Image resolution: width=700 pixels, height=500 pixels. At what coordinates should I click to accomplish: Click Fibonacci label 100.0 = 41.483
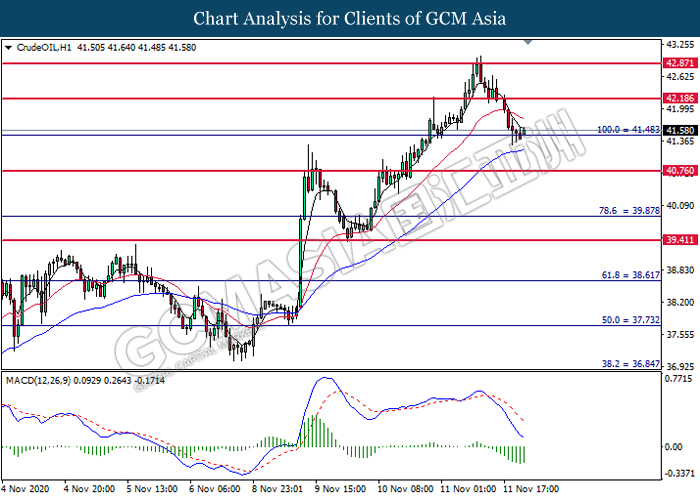pos(629,130)
